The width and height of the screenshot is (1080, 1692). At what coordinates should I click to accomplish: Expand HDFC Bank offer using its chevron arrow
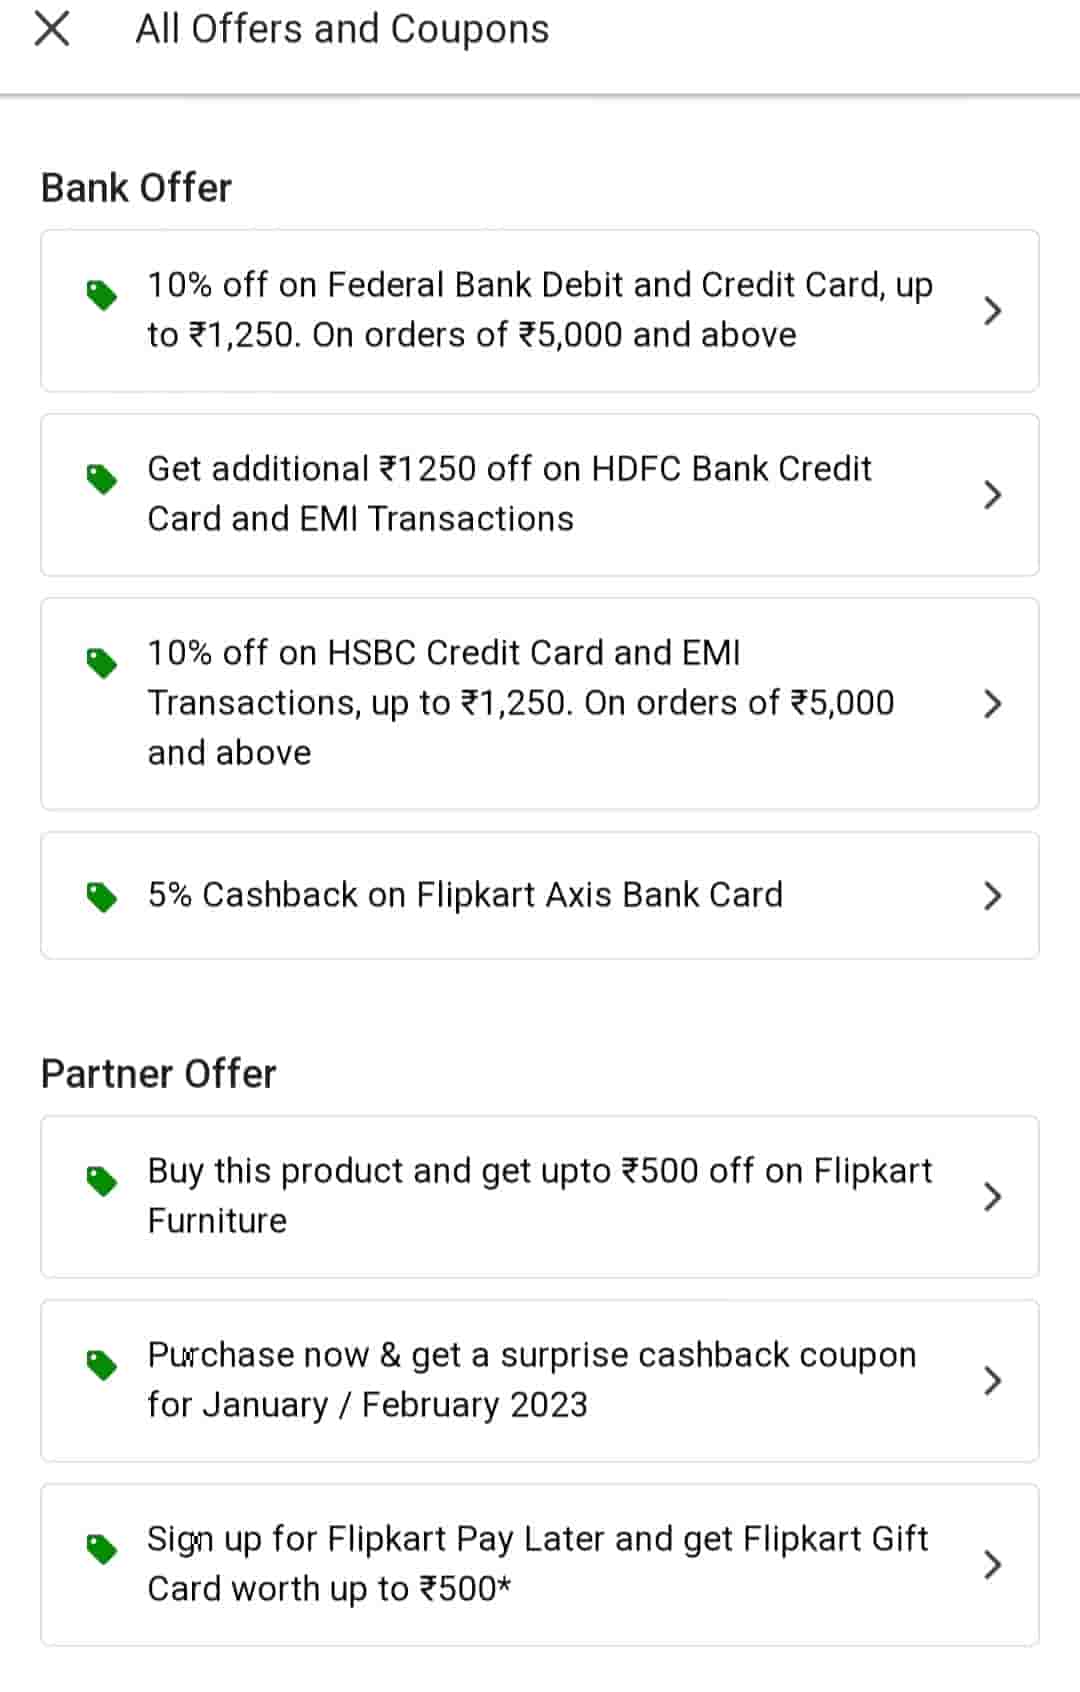point(992,495)
